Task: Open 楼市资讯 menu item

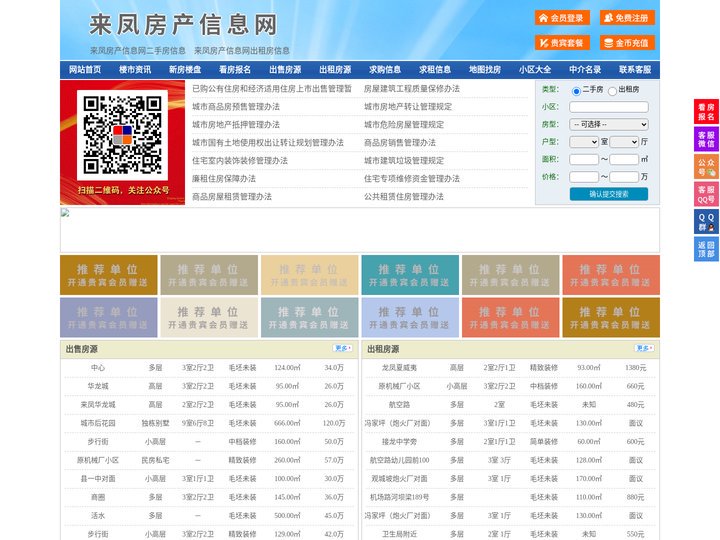Action: click(x=135, y=70)
